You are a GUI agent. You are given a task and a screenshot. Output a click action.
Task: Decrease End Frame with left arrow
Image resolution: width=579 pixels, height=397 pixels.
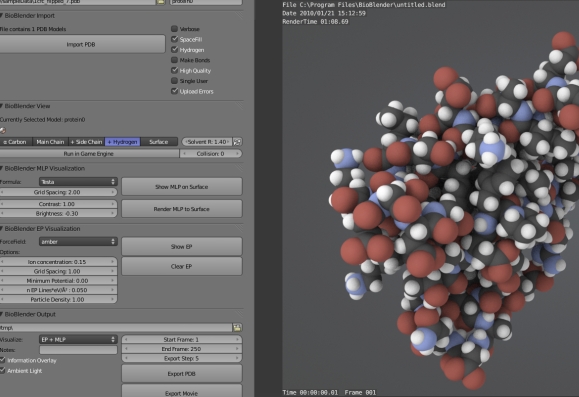[x=126, y=349]
